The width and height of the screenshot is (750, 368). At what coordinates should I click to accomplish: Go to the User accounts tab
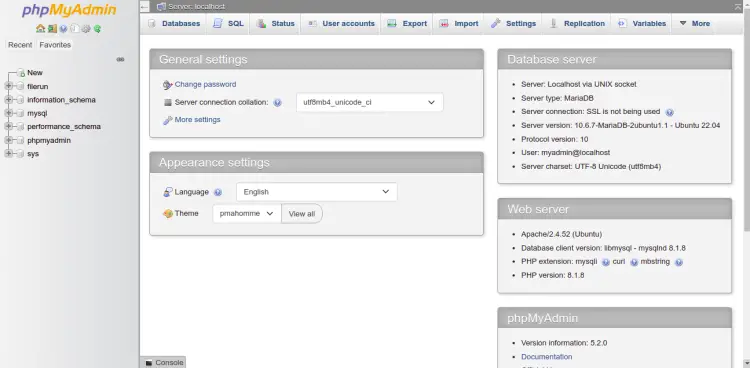coord(341,23)
